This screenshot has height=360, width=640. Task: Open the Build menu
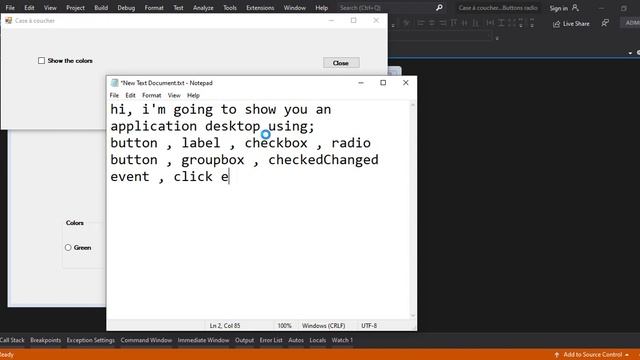pyautogui.click(x=101, y=8)
